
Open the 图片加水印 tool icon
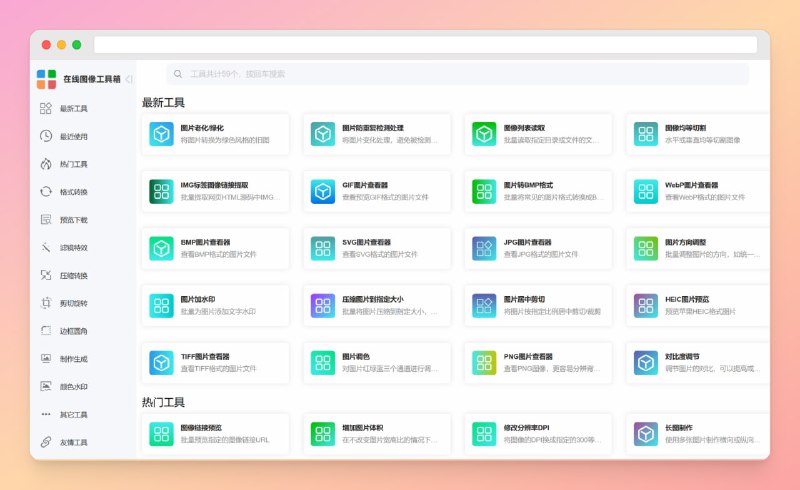tap(161, 305)
